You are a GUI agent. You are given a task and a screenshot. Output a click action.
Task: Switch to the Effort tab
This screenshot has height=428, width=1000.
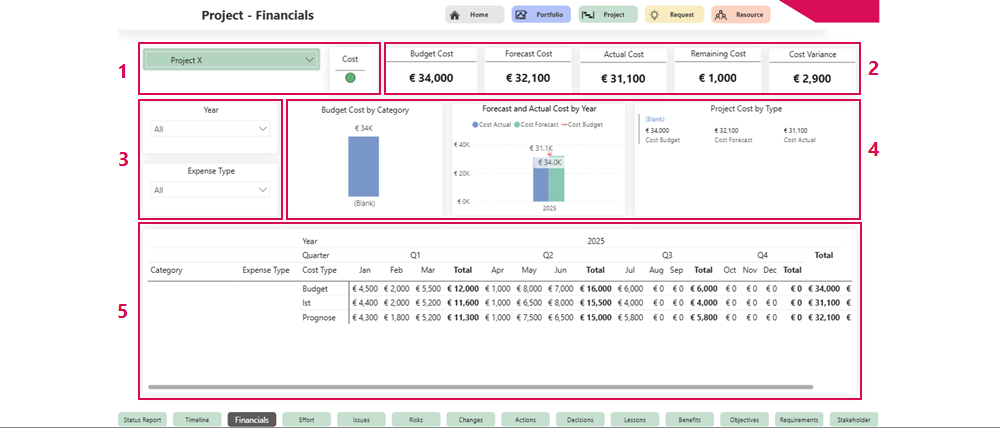click(307, 420)
